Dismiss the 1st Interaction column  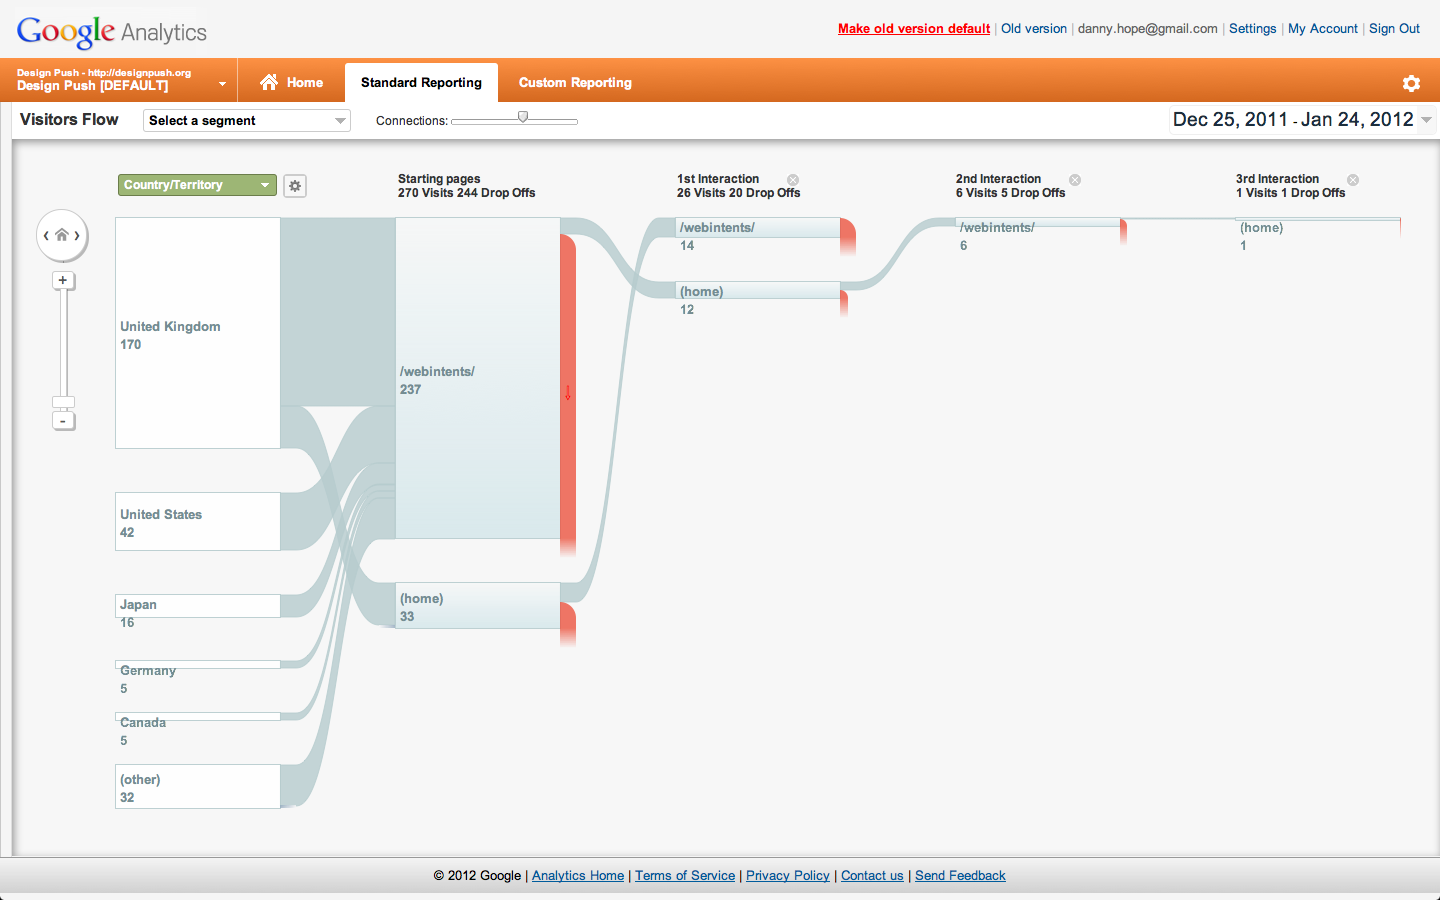(x=792, y=180)
